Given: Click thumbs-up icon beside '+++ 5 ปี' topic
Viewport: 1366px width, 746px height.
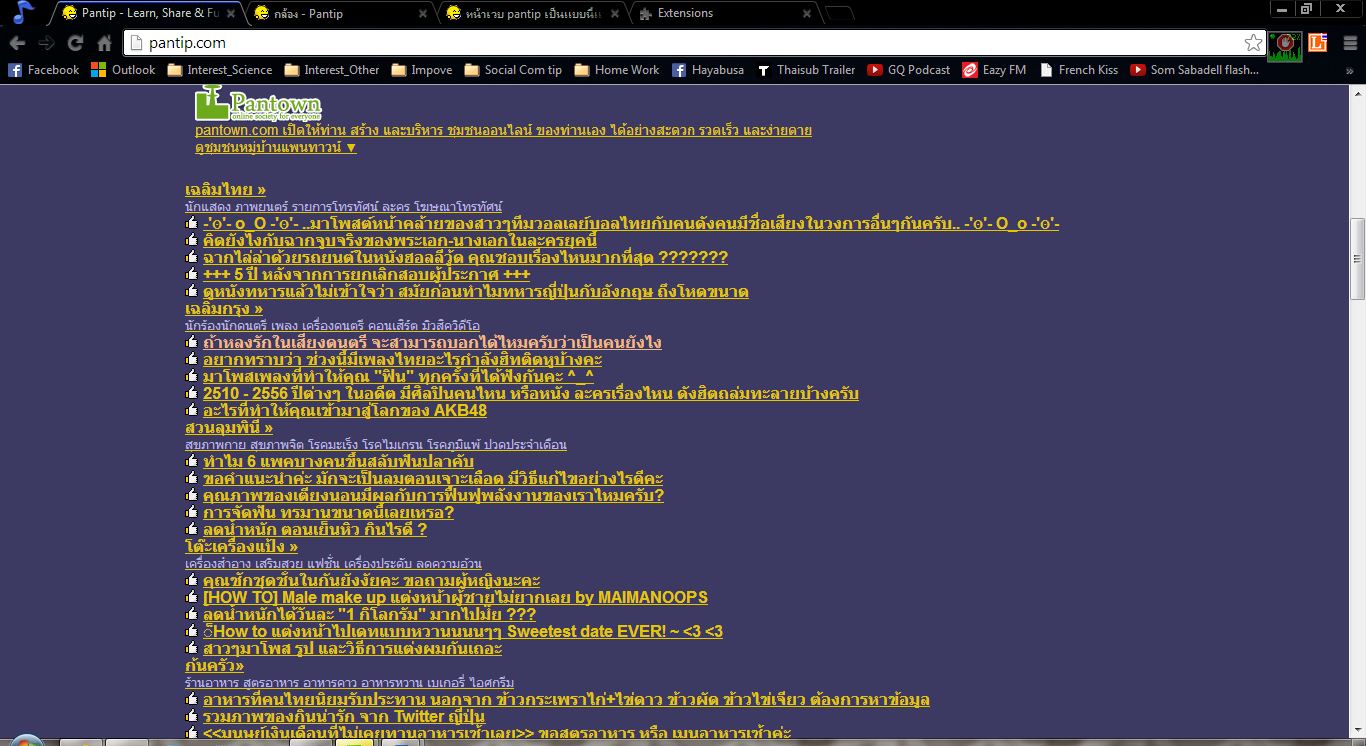Looking at the screenshot, I should 192,274.
